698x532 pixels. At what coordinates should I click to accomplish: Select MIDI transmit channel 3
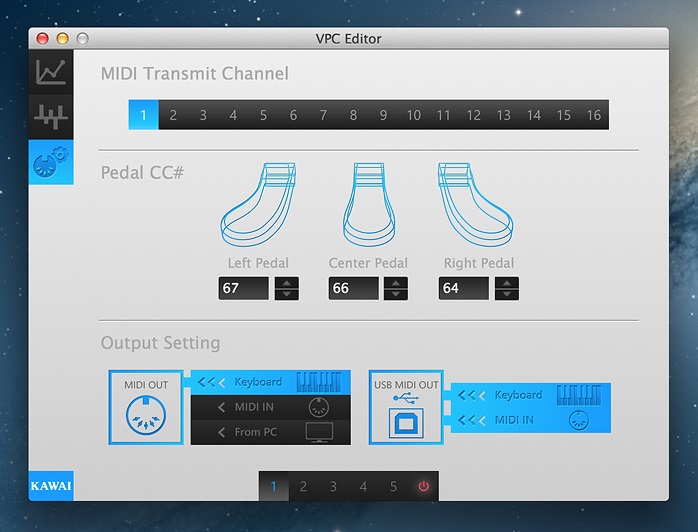203,115
